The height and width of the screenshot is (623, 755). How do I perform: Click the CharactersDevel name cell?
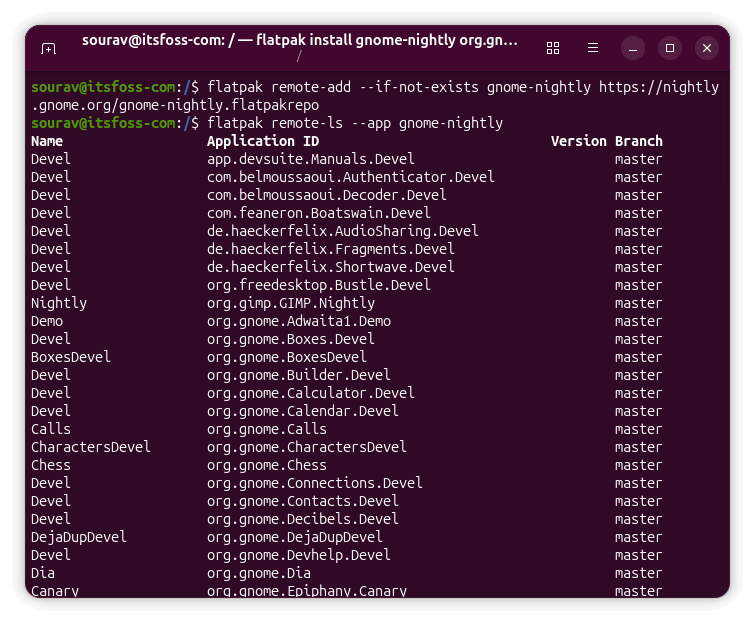tap(91, 447)
